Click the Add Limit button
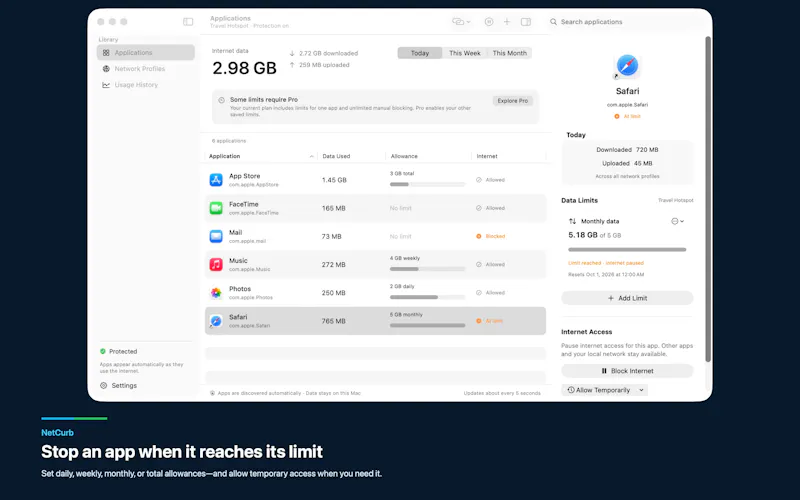 coord(627,298)
